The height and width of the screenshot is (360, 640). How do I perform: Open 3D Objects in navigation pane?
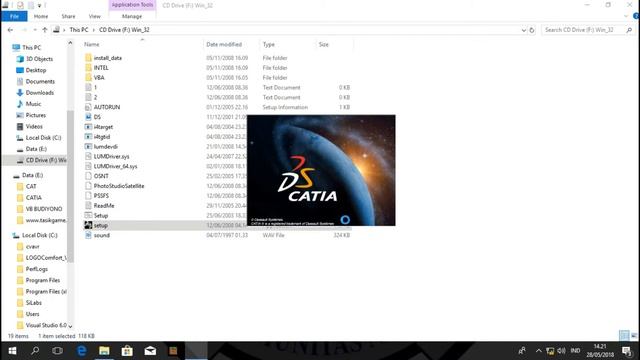39,59
